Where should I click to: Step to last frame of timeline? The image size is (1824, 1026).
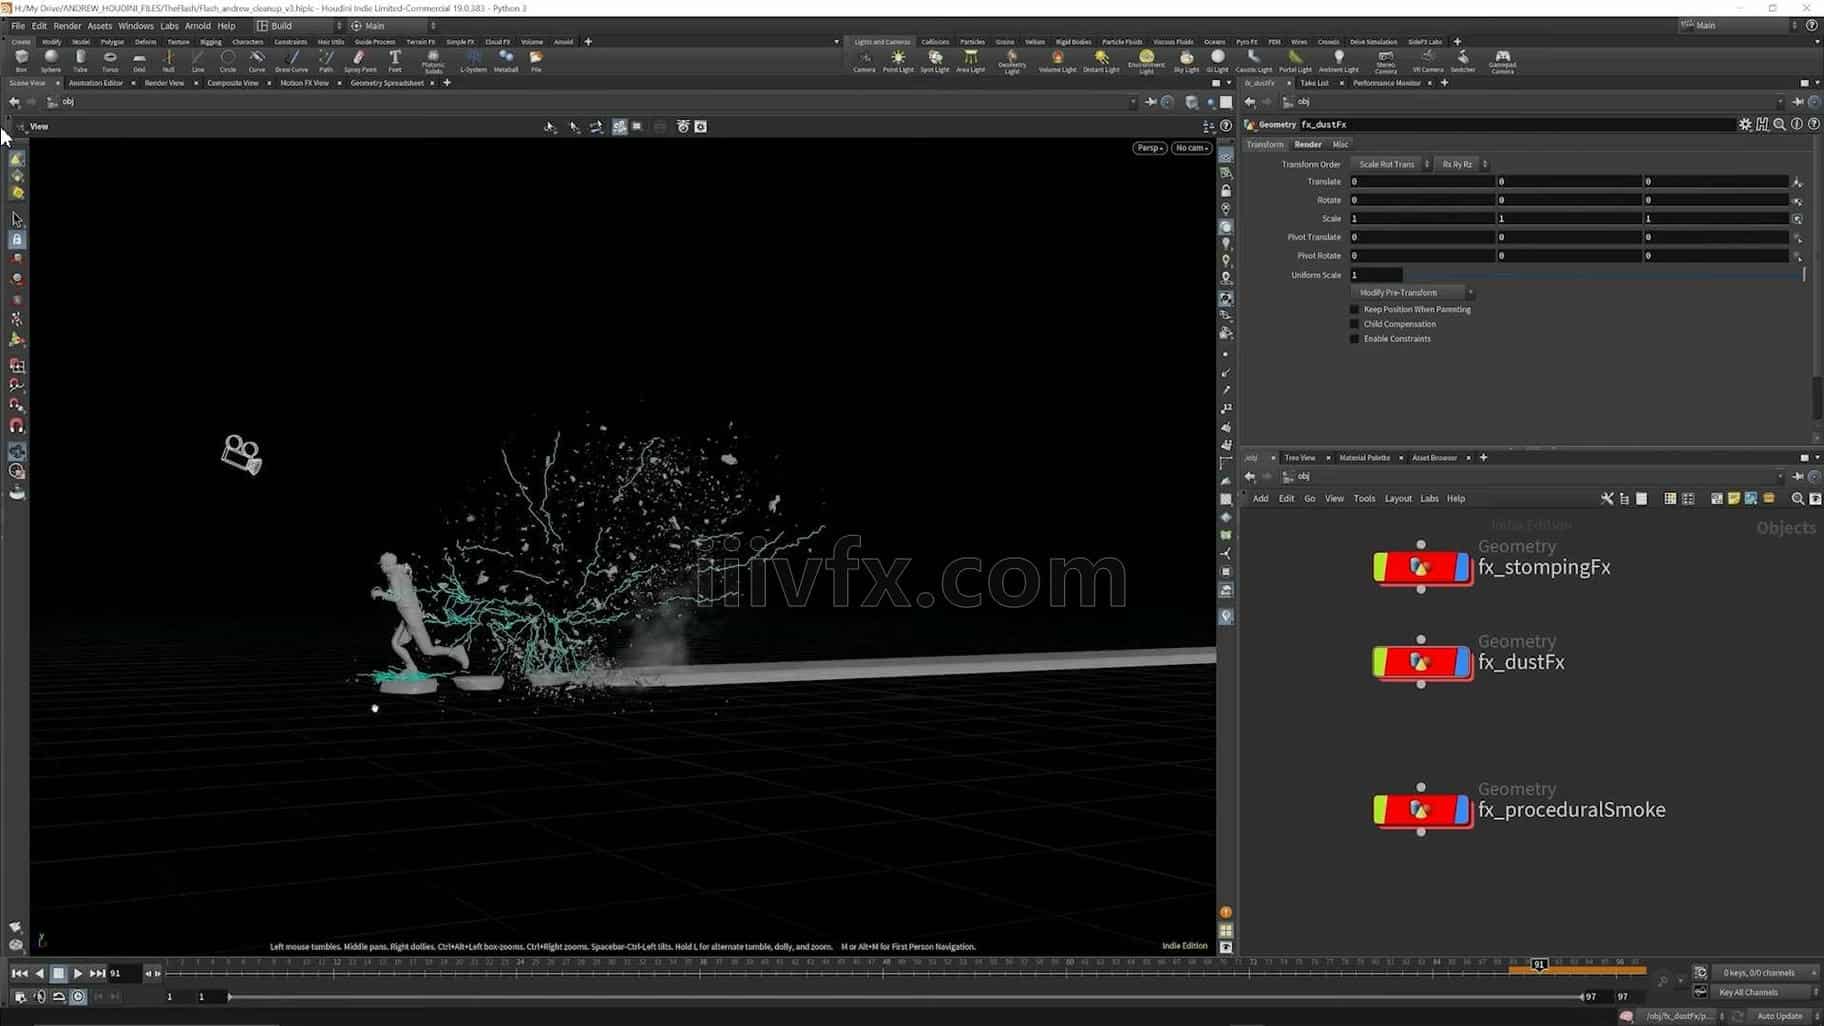click(x=97, y=973)
